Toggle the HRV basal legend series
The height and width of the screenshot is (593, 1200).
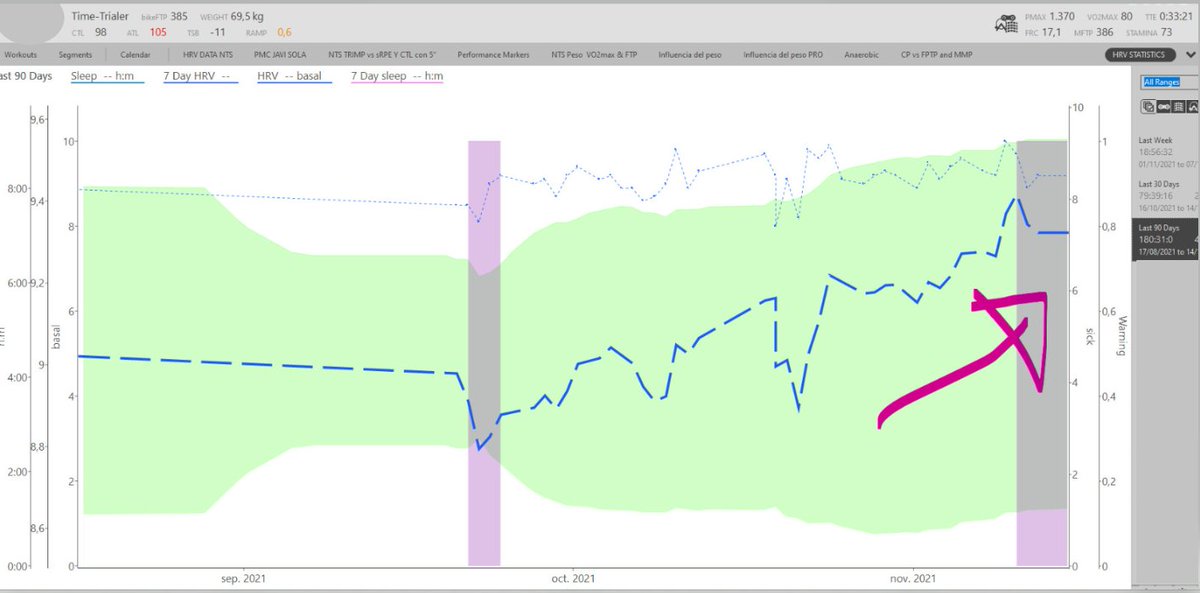[x=295, y=76]
